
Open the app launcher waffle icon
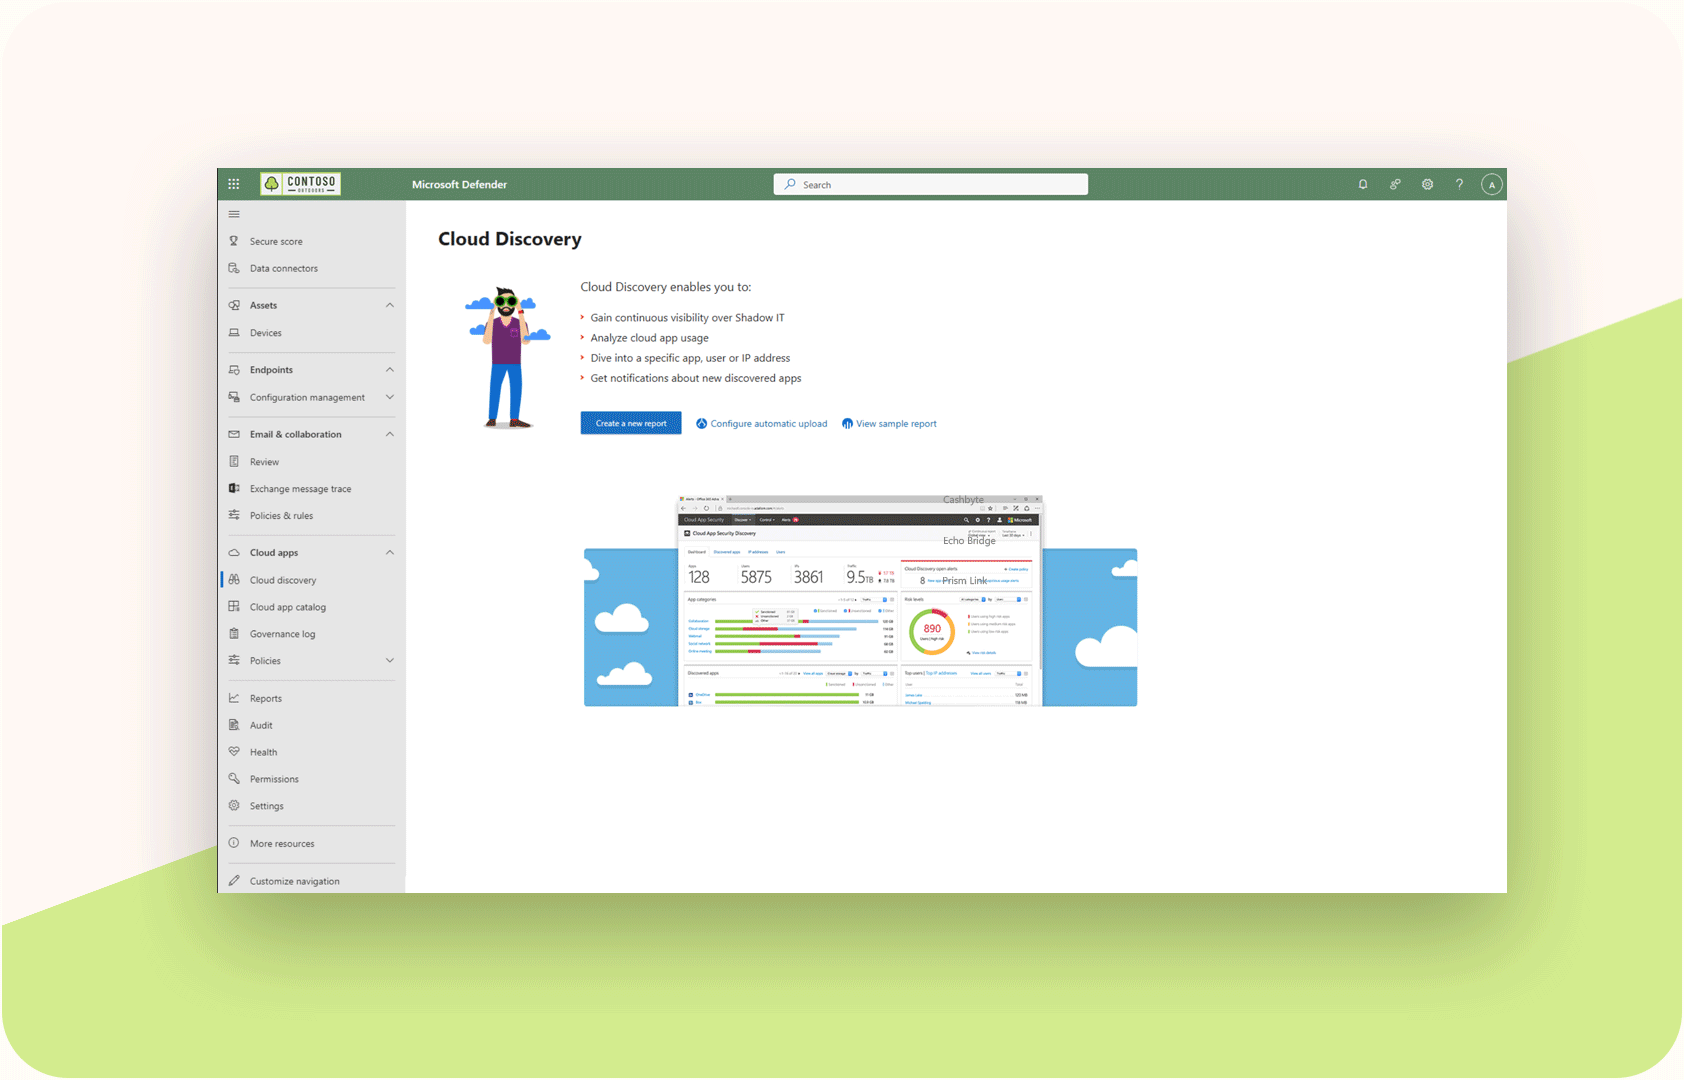(234, 184)
